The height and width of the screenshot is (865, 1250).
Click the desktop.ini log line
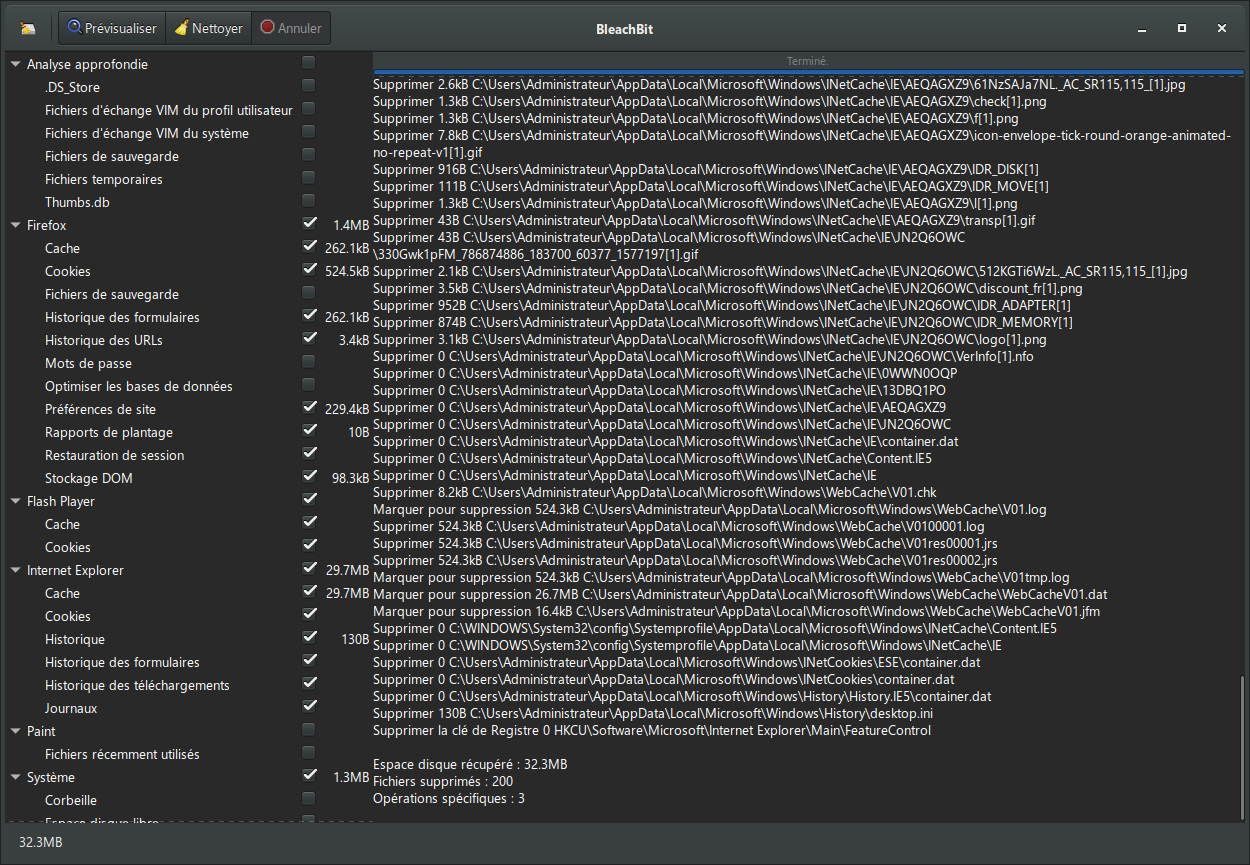(x=653, y=713)
